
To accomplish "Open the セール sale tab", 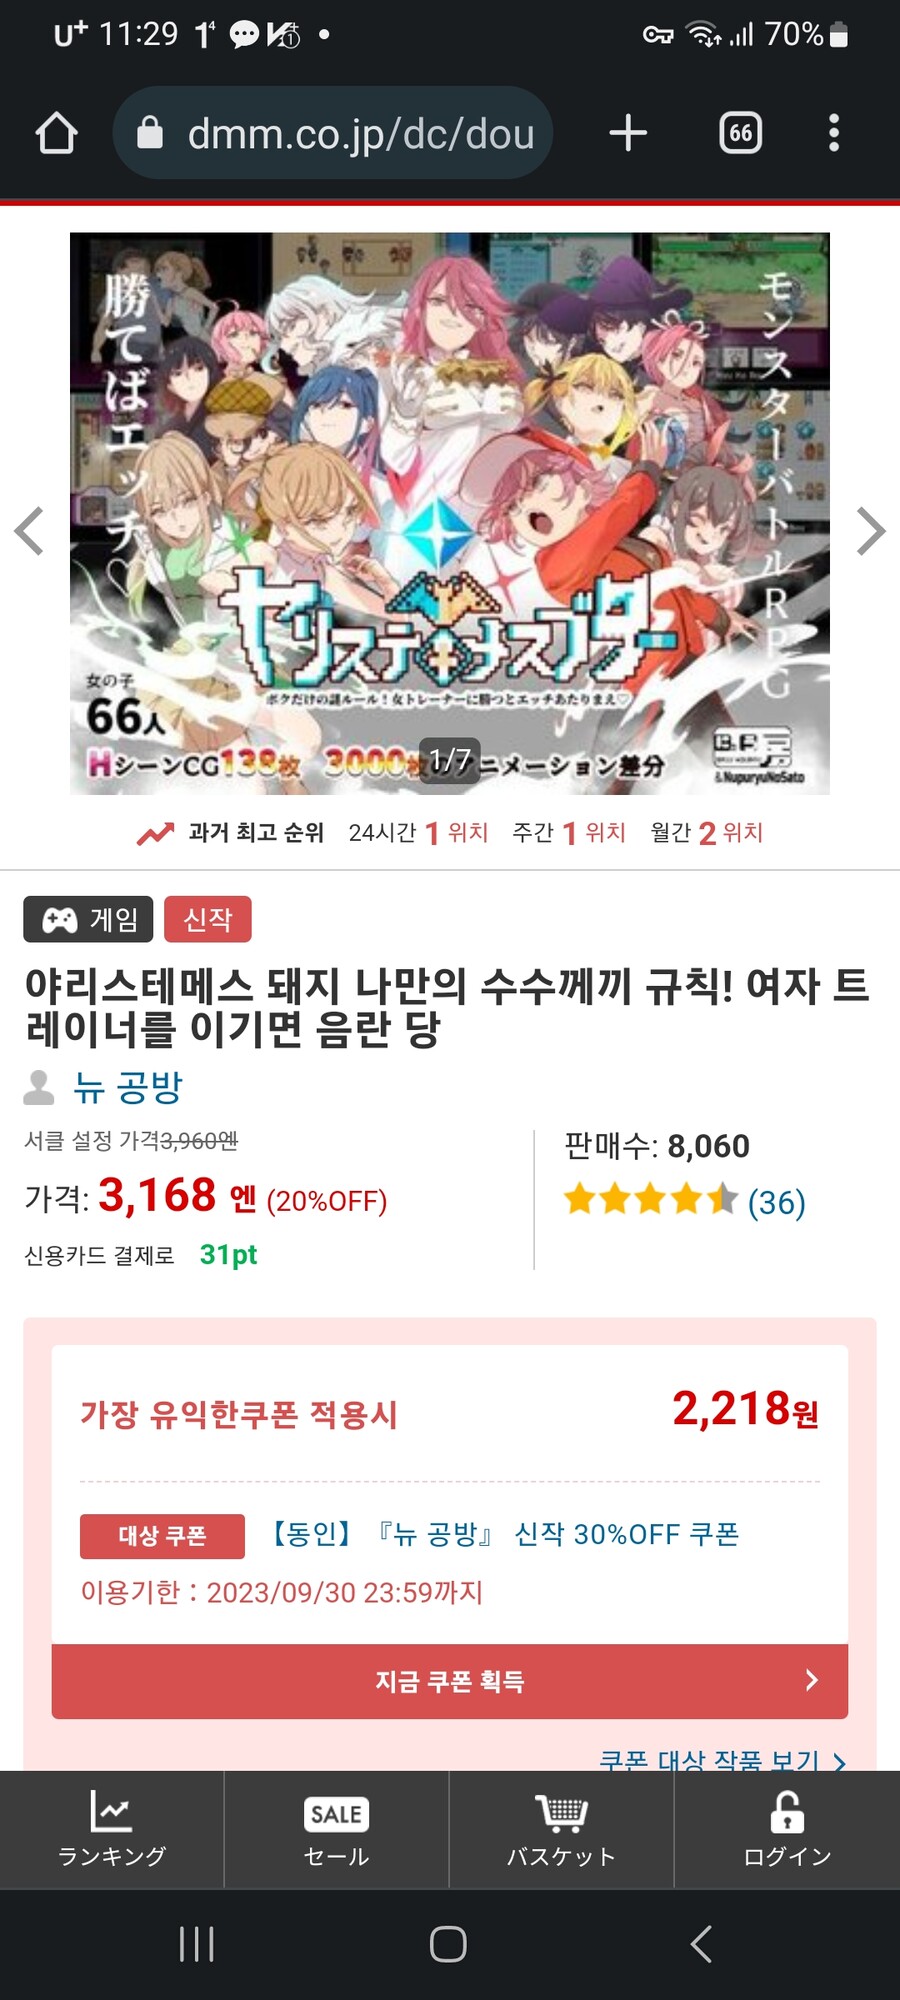I will [337, 1829].
